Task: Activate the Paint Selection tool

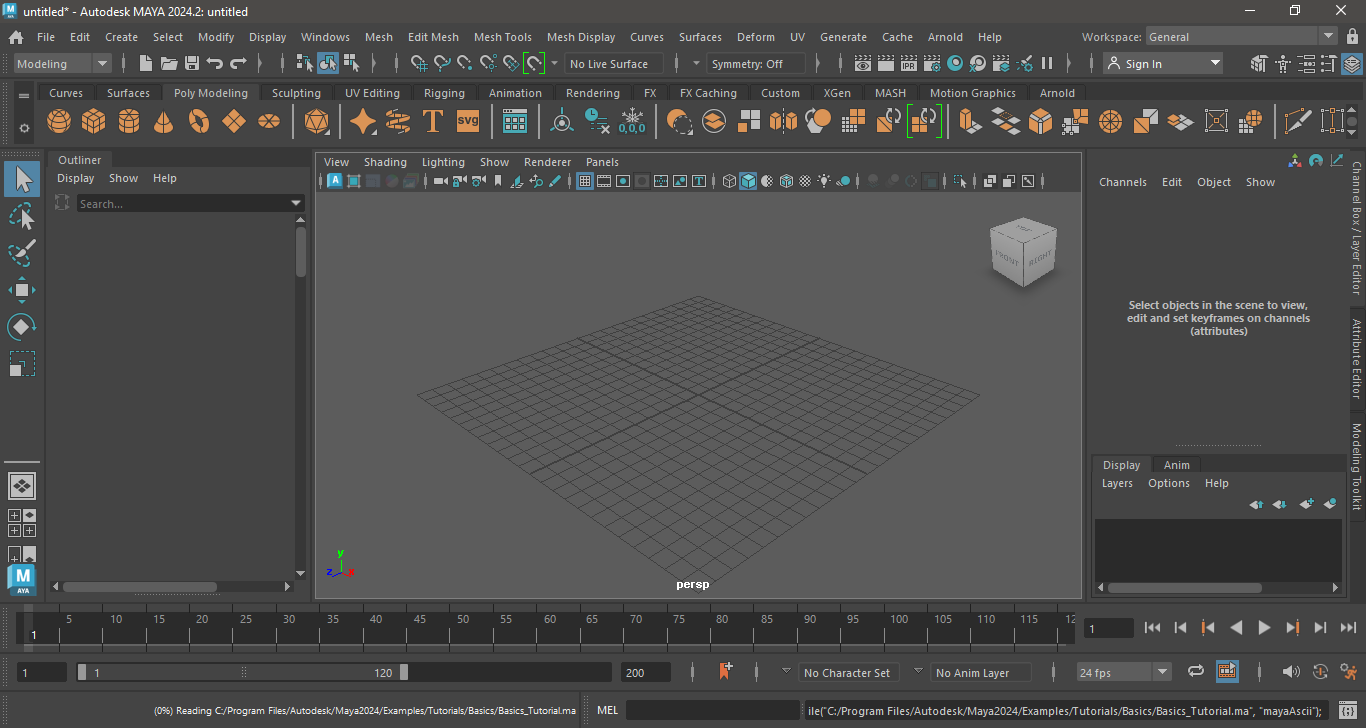Action: click(22, 253)
